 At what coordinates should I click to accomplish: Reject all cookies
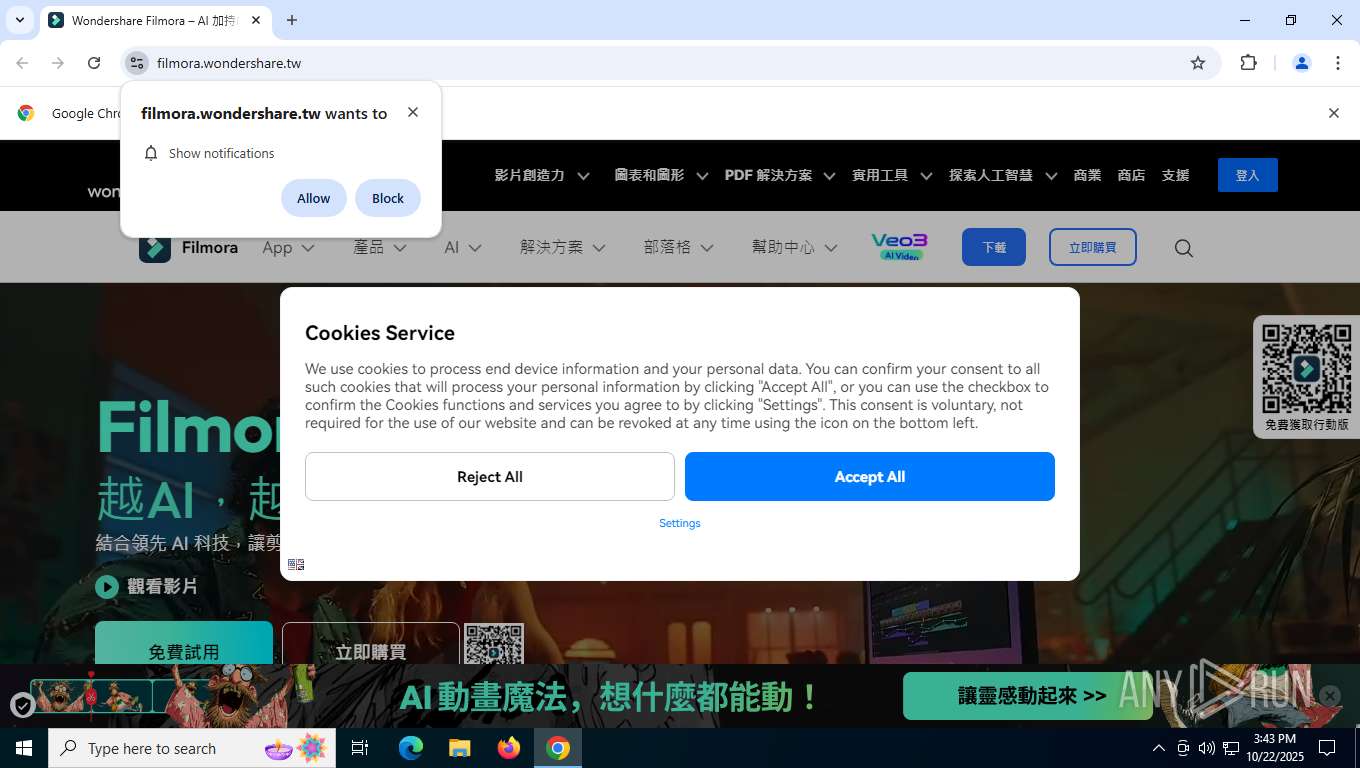[490, 476]
